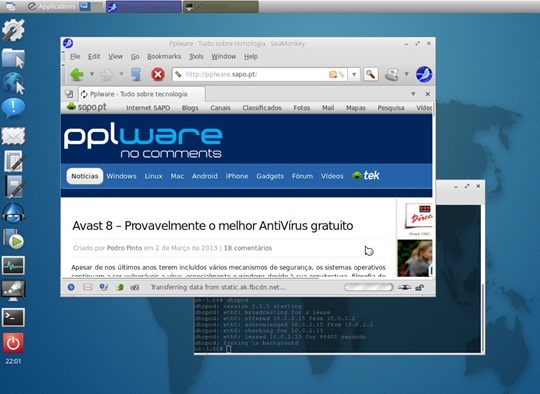Open the file manager folder in dock

13,58
